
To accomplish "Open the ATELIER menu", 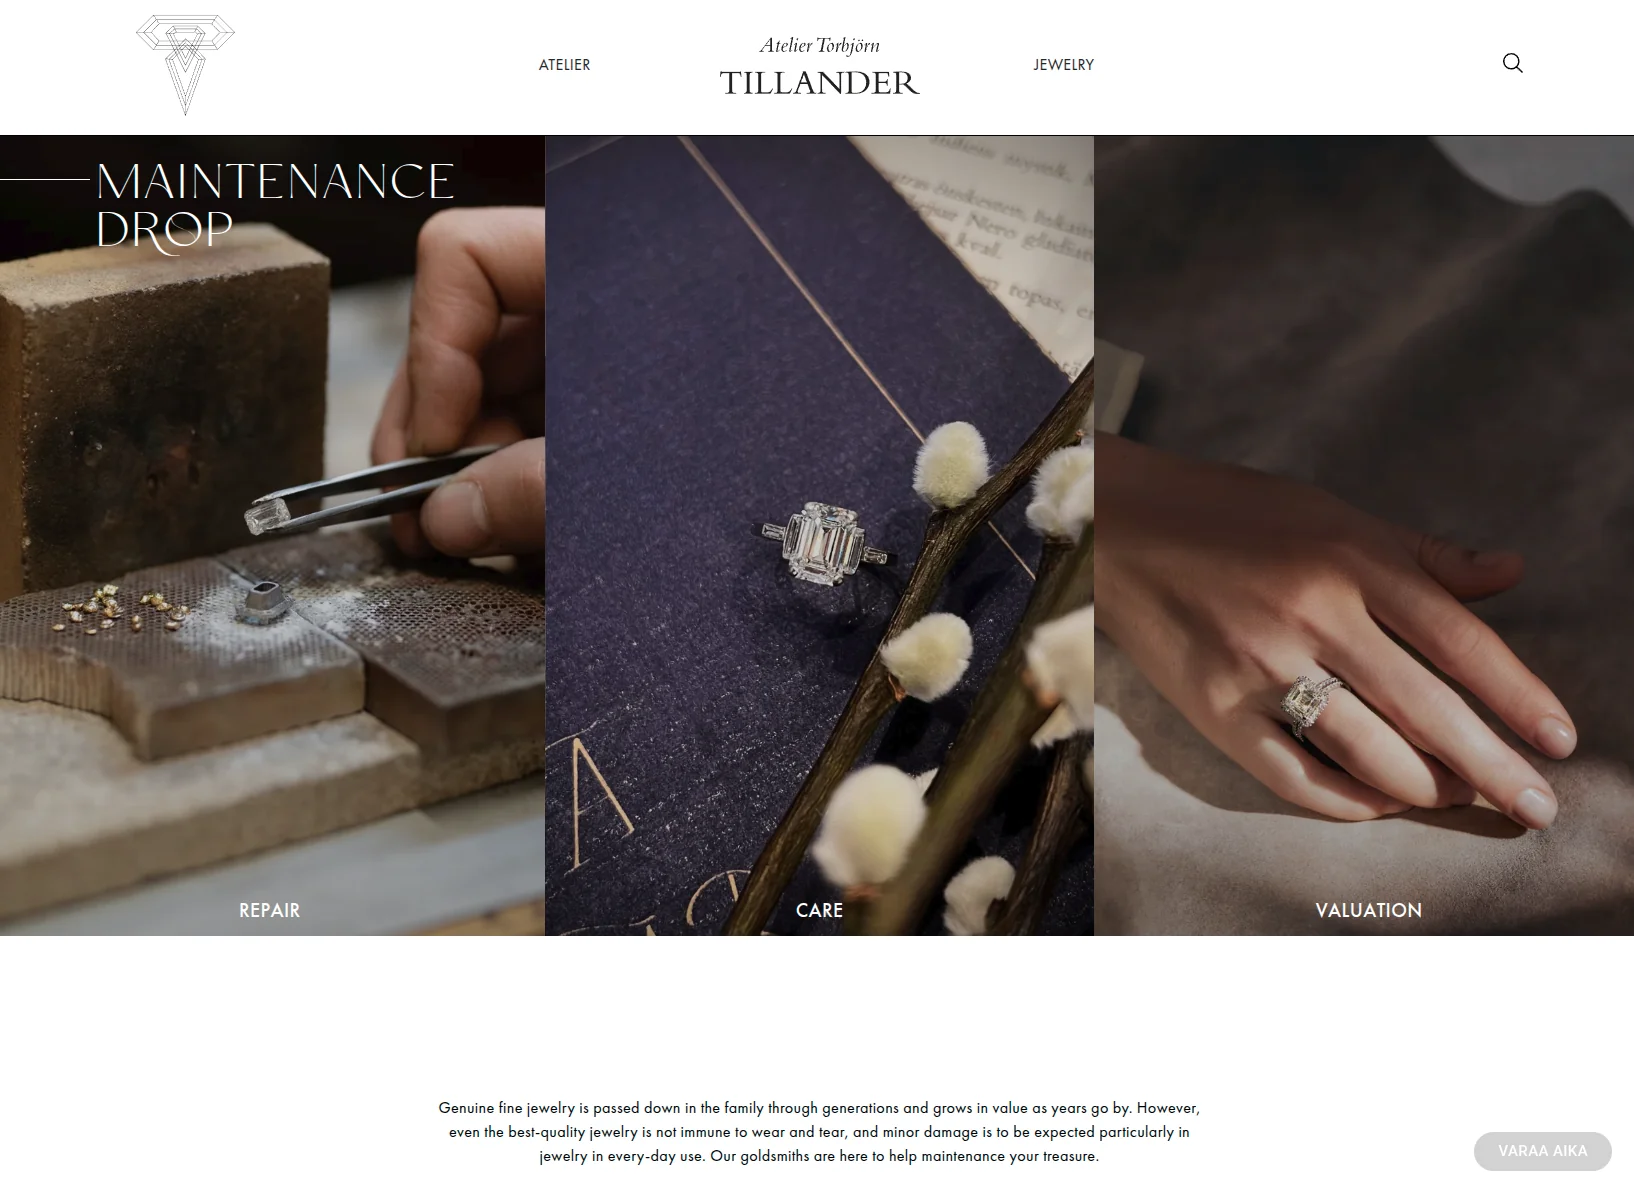I will pos(564,65).
